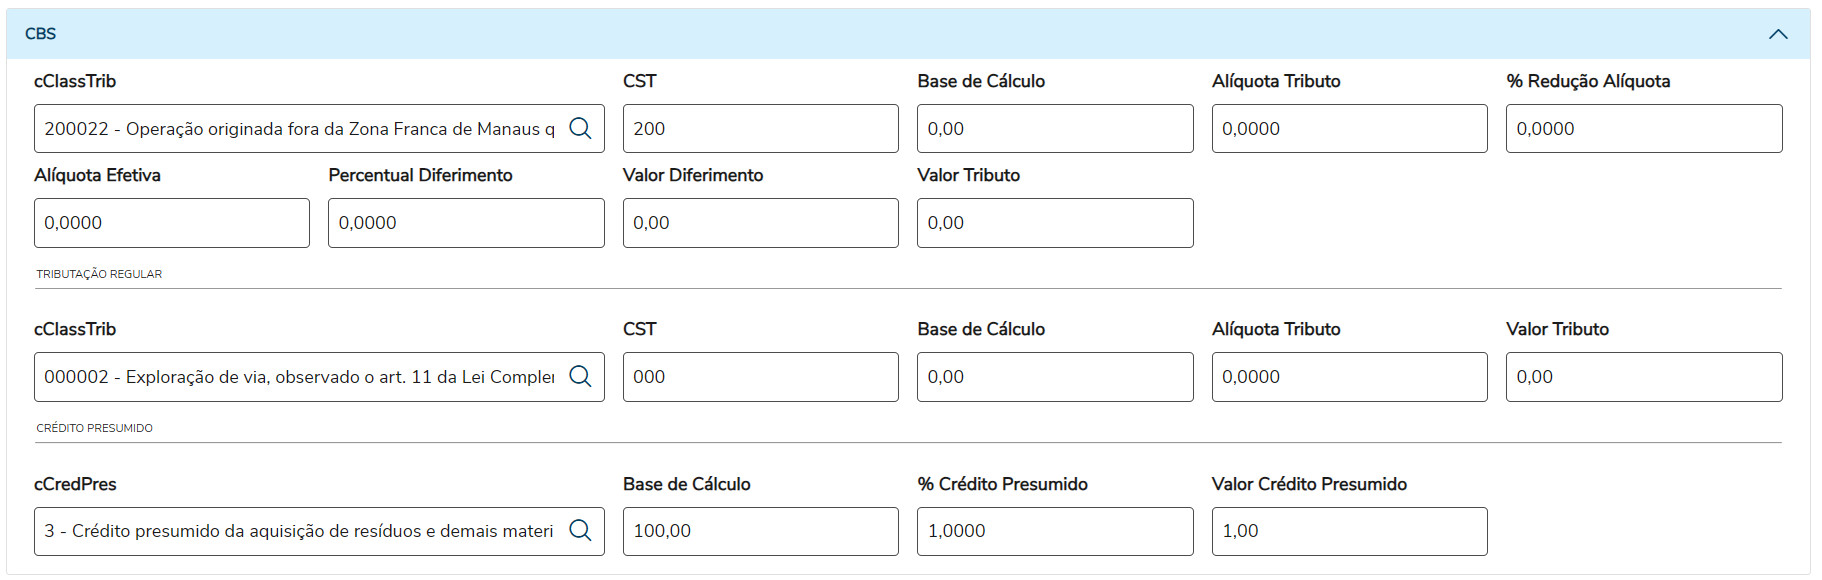Focus the CST field showing 200
The height and width of the screenshot is (580, 1822).
[x=760, y=129]
